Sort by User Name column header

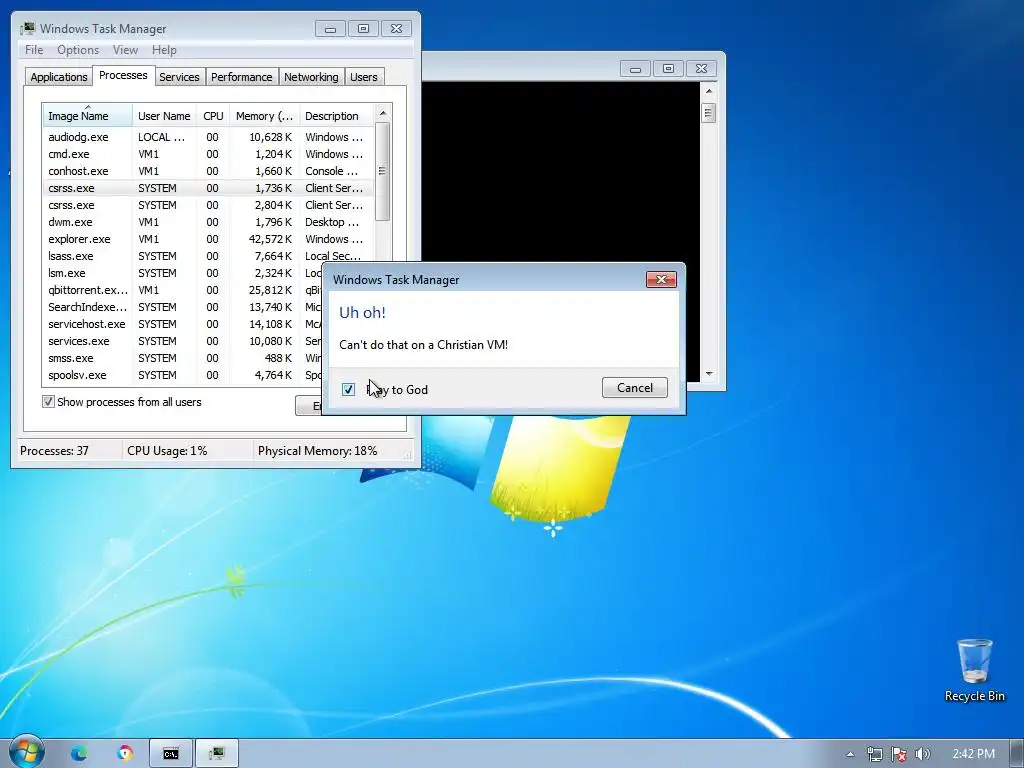165,116
